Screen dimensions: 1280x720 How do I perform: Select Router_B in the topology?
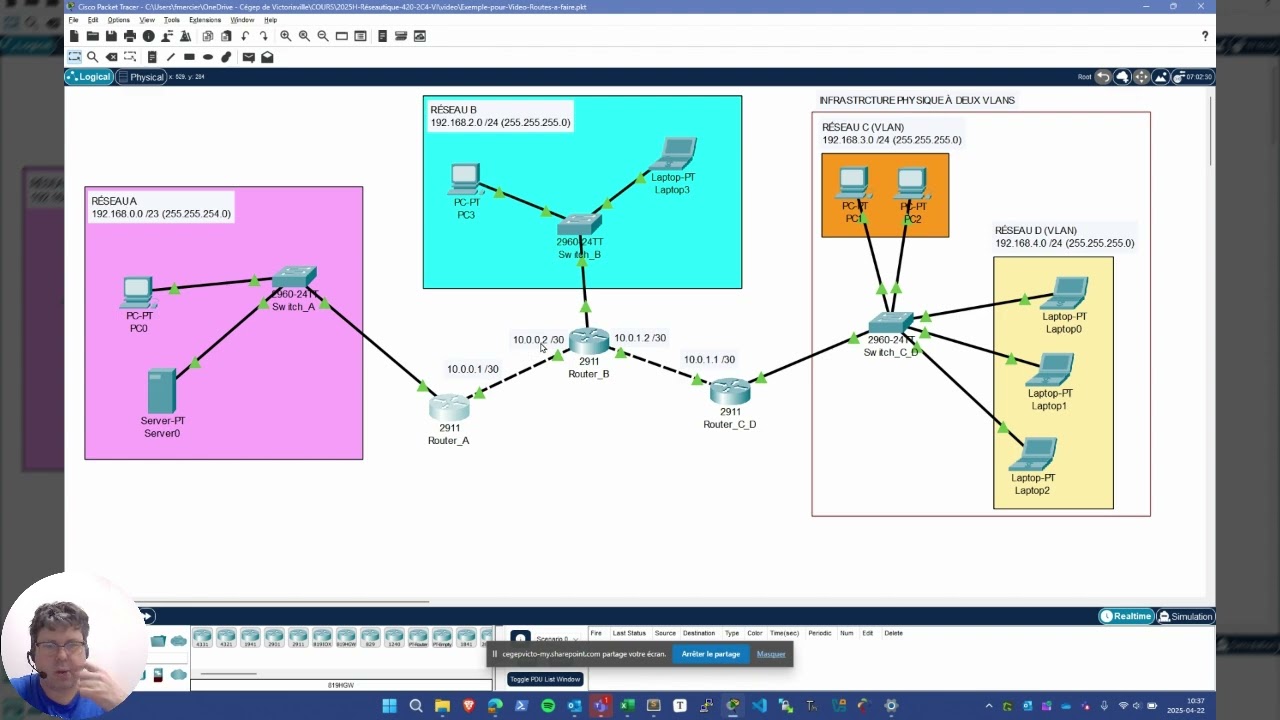coord(589,341)
